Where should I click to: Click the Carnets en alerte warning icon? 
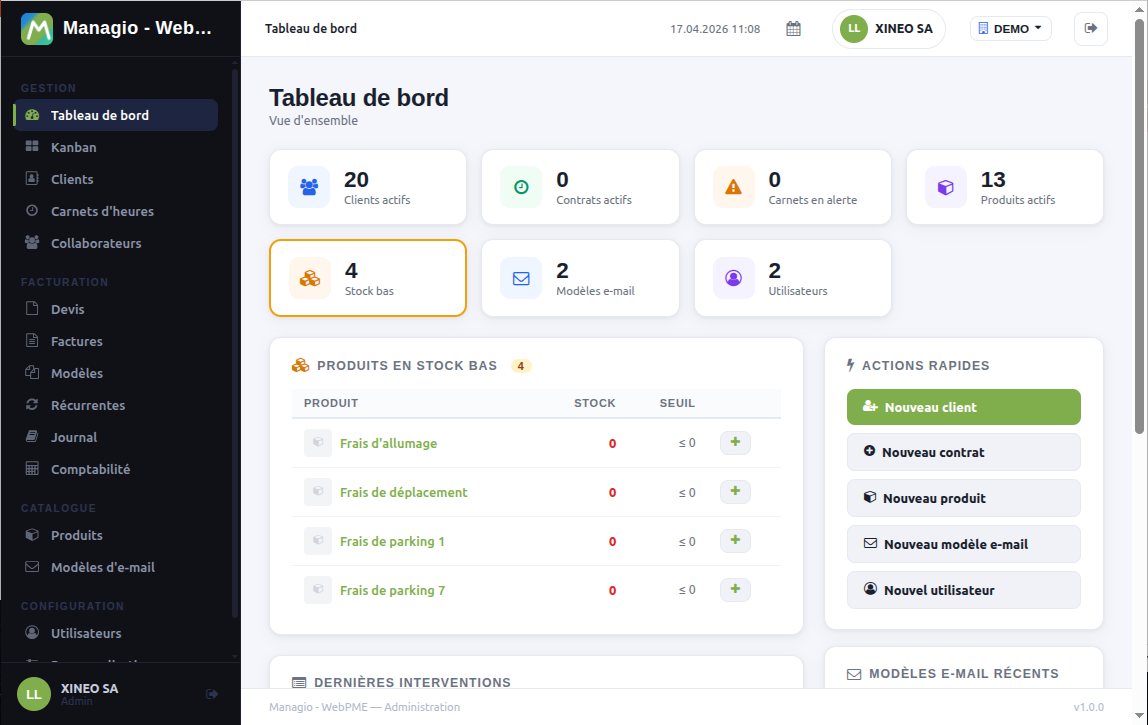pos(734,187)
